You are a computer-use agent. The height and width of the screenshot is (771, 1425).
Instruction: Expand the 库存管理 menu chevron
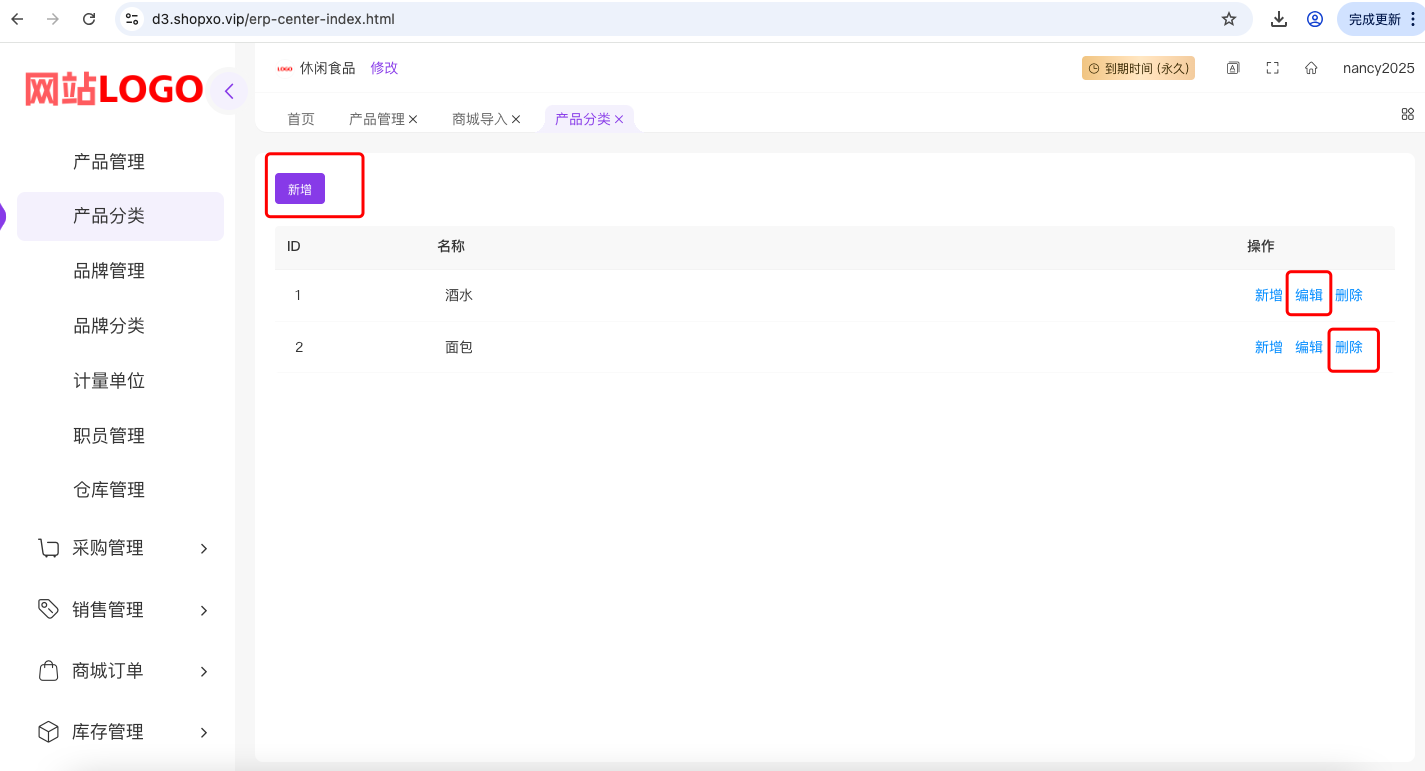coord(204,732)
